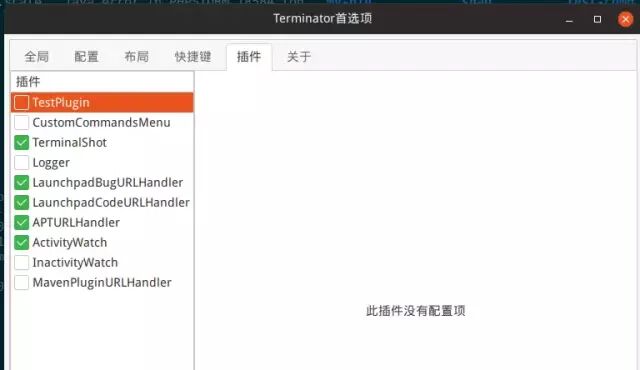Screen dimensions: 640x370
Task: Minimize the Terminator首选项 window
Action: tap(569, 19)
